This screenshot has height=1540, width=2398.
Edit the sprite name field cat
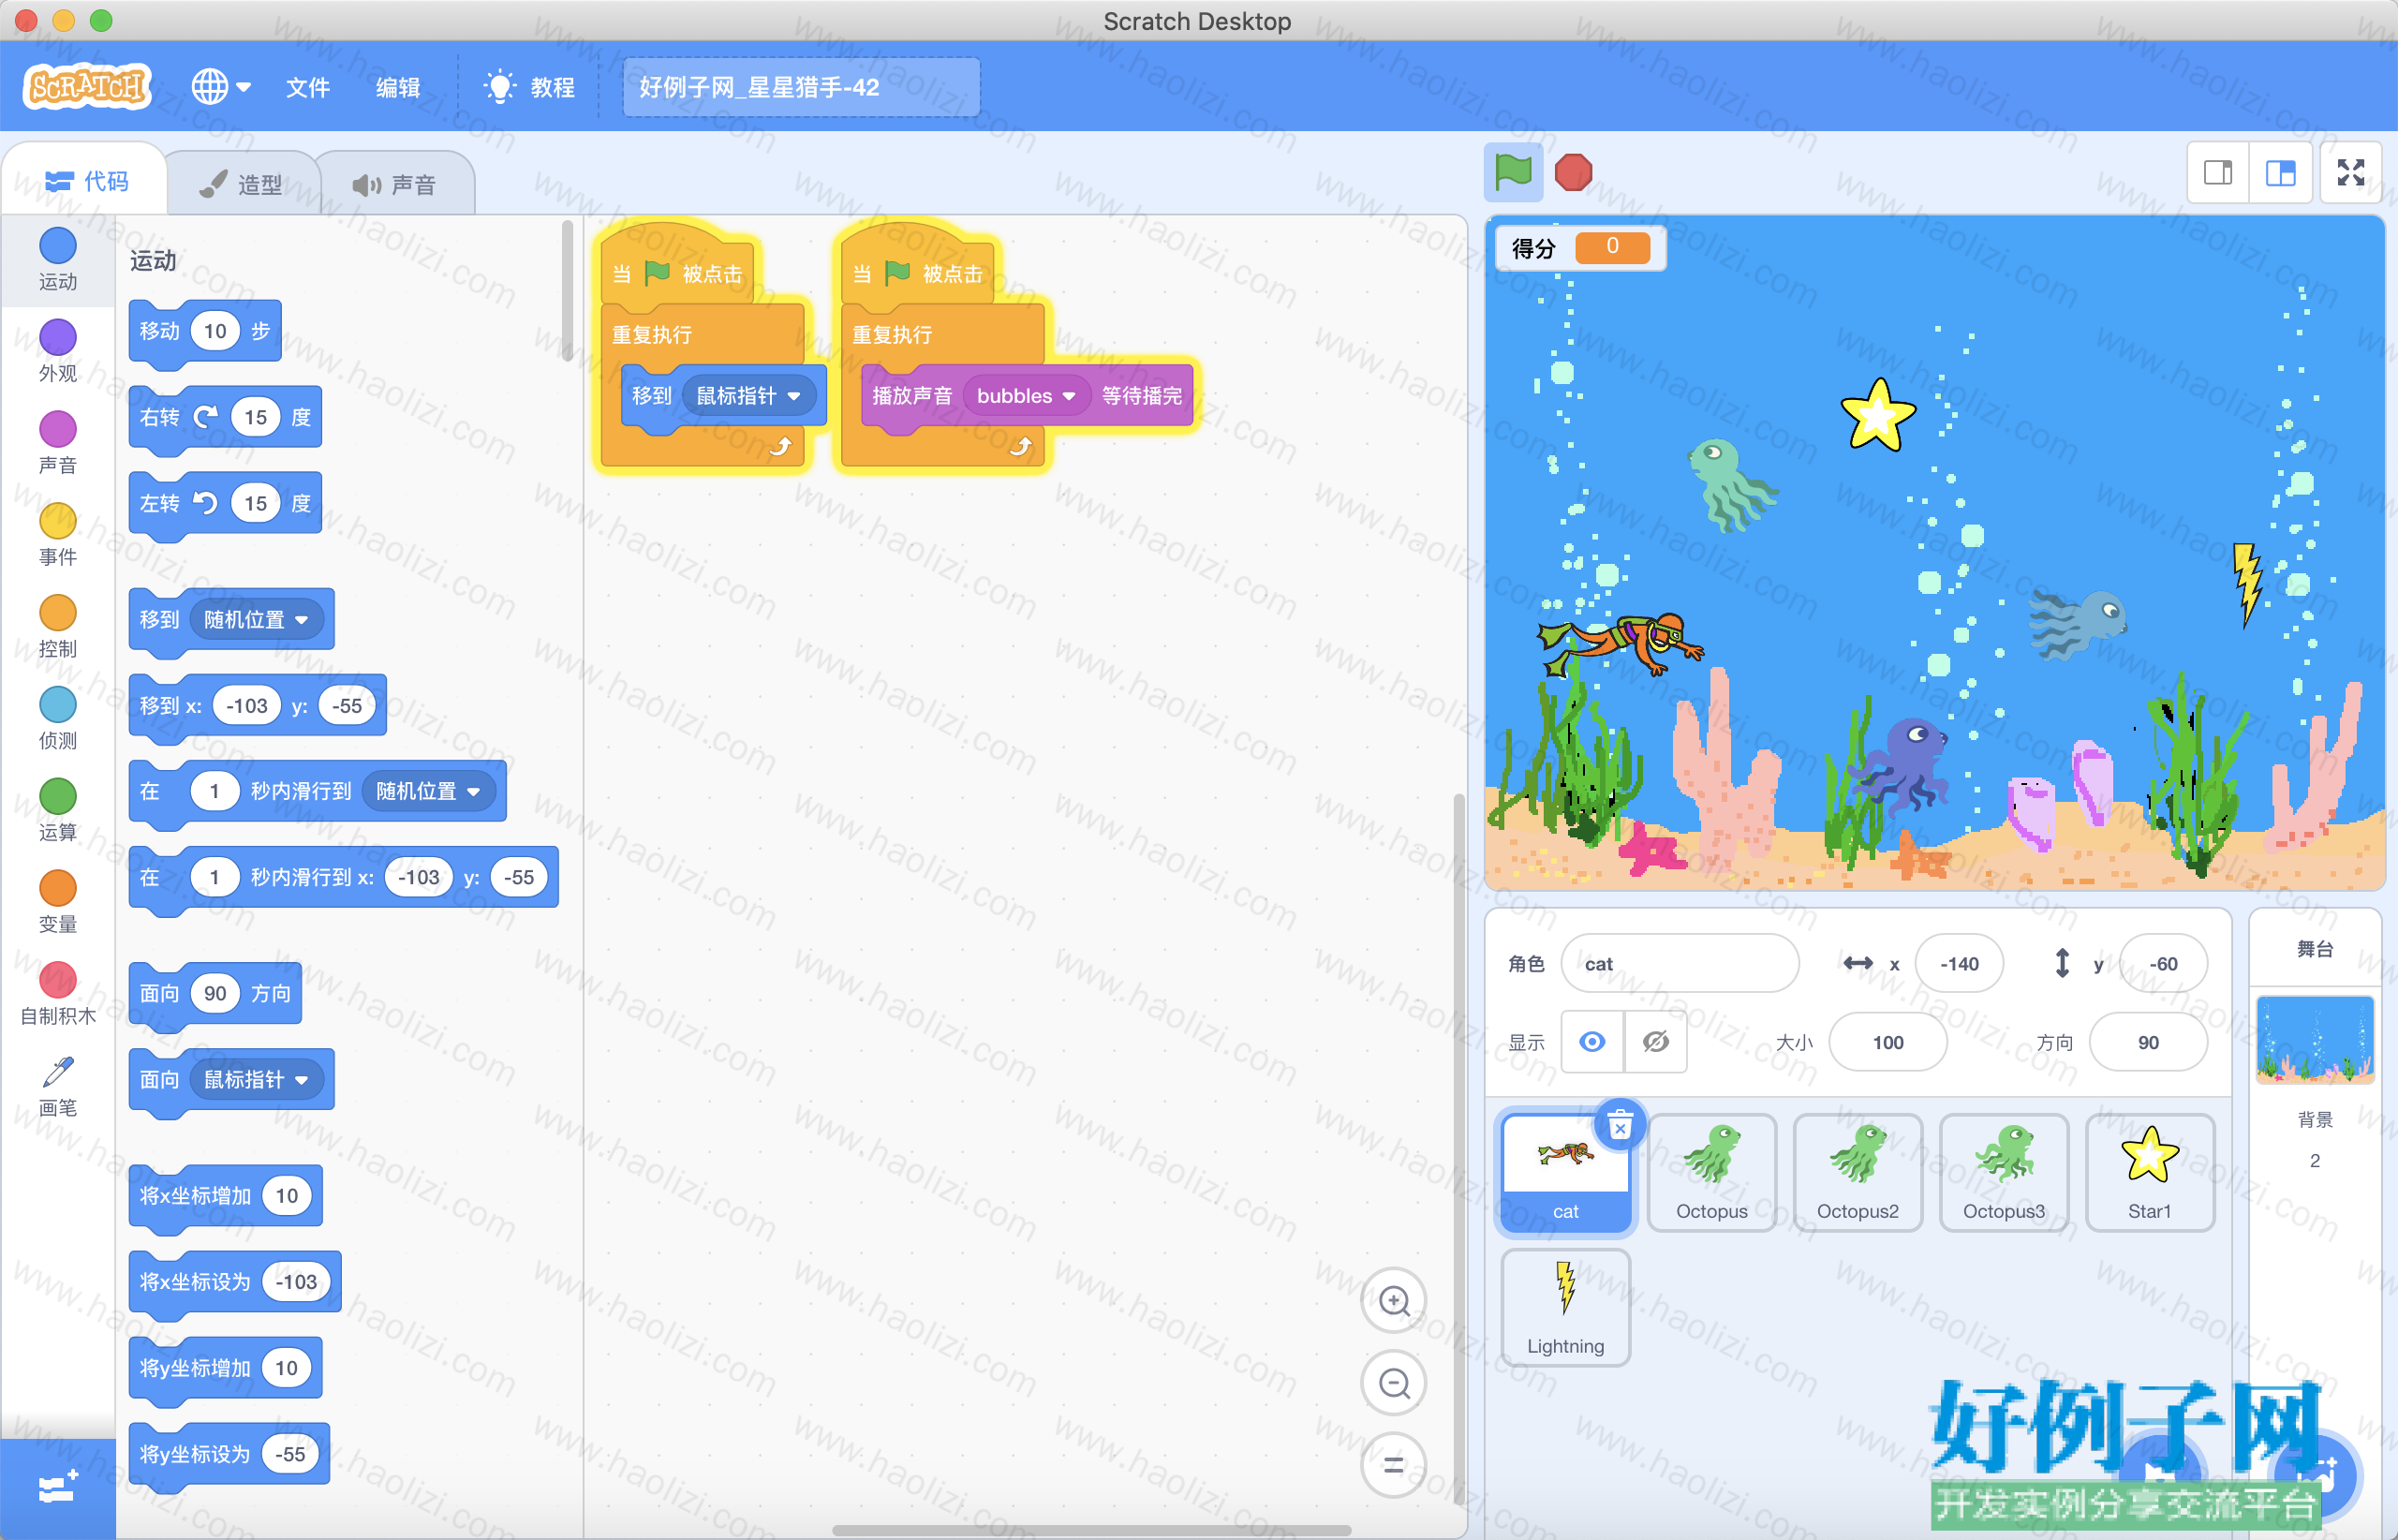coord(1680,963)
